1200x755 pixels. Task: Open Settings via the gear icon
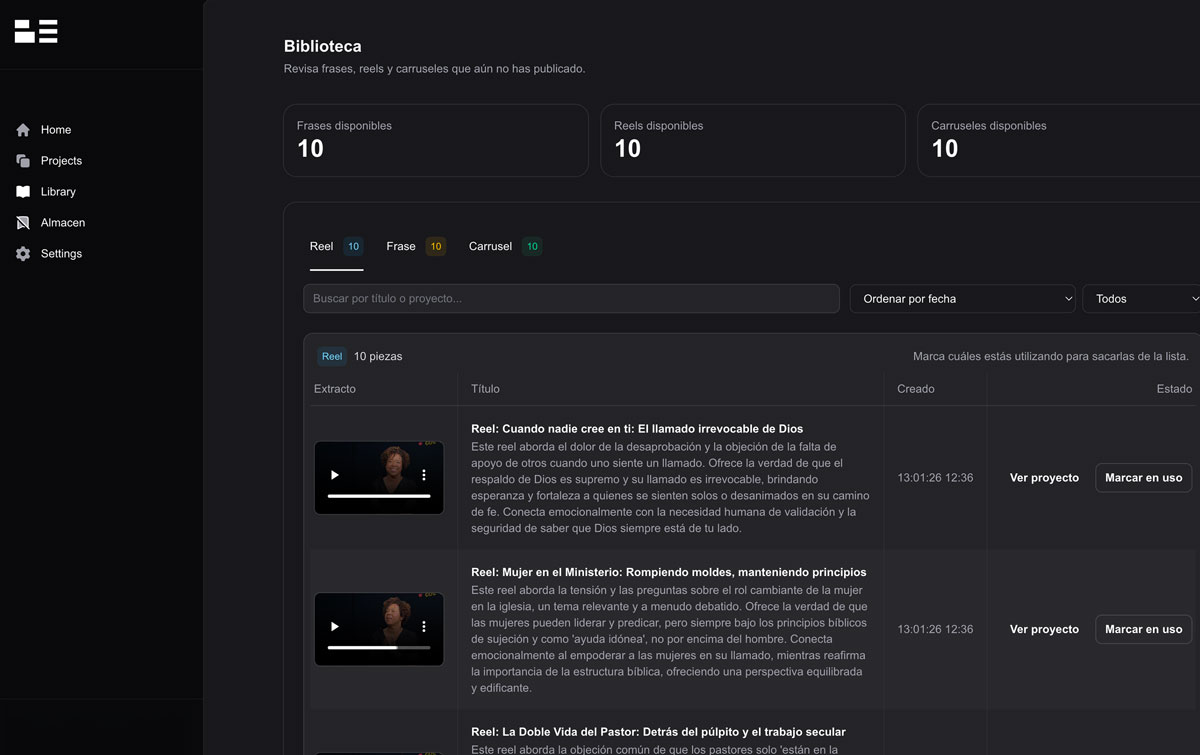click(22, 253)
